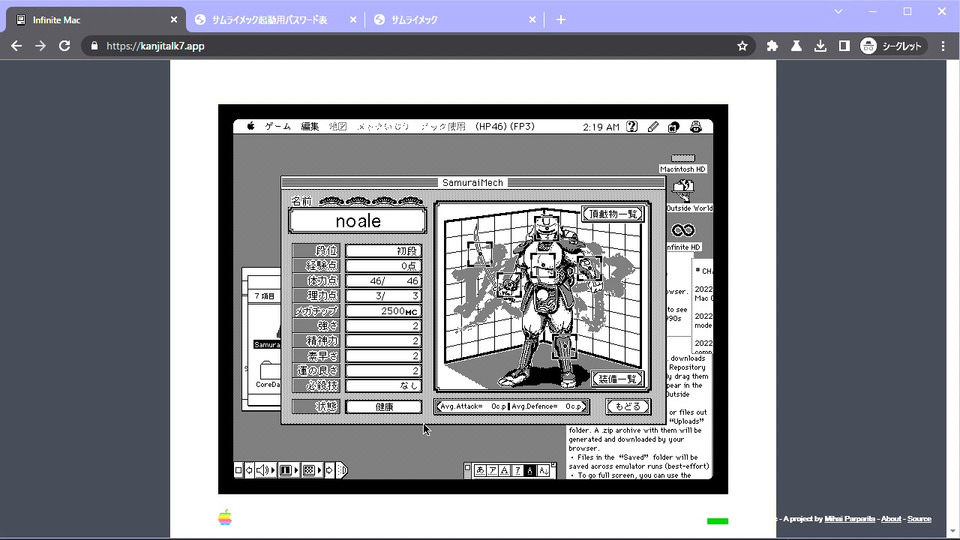Click the Control Strip right scroll arrow
The width and height of the screenshot is (960, 540).
coord(329,470)
